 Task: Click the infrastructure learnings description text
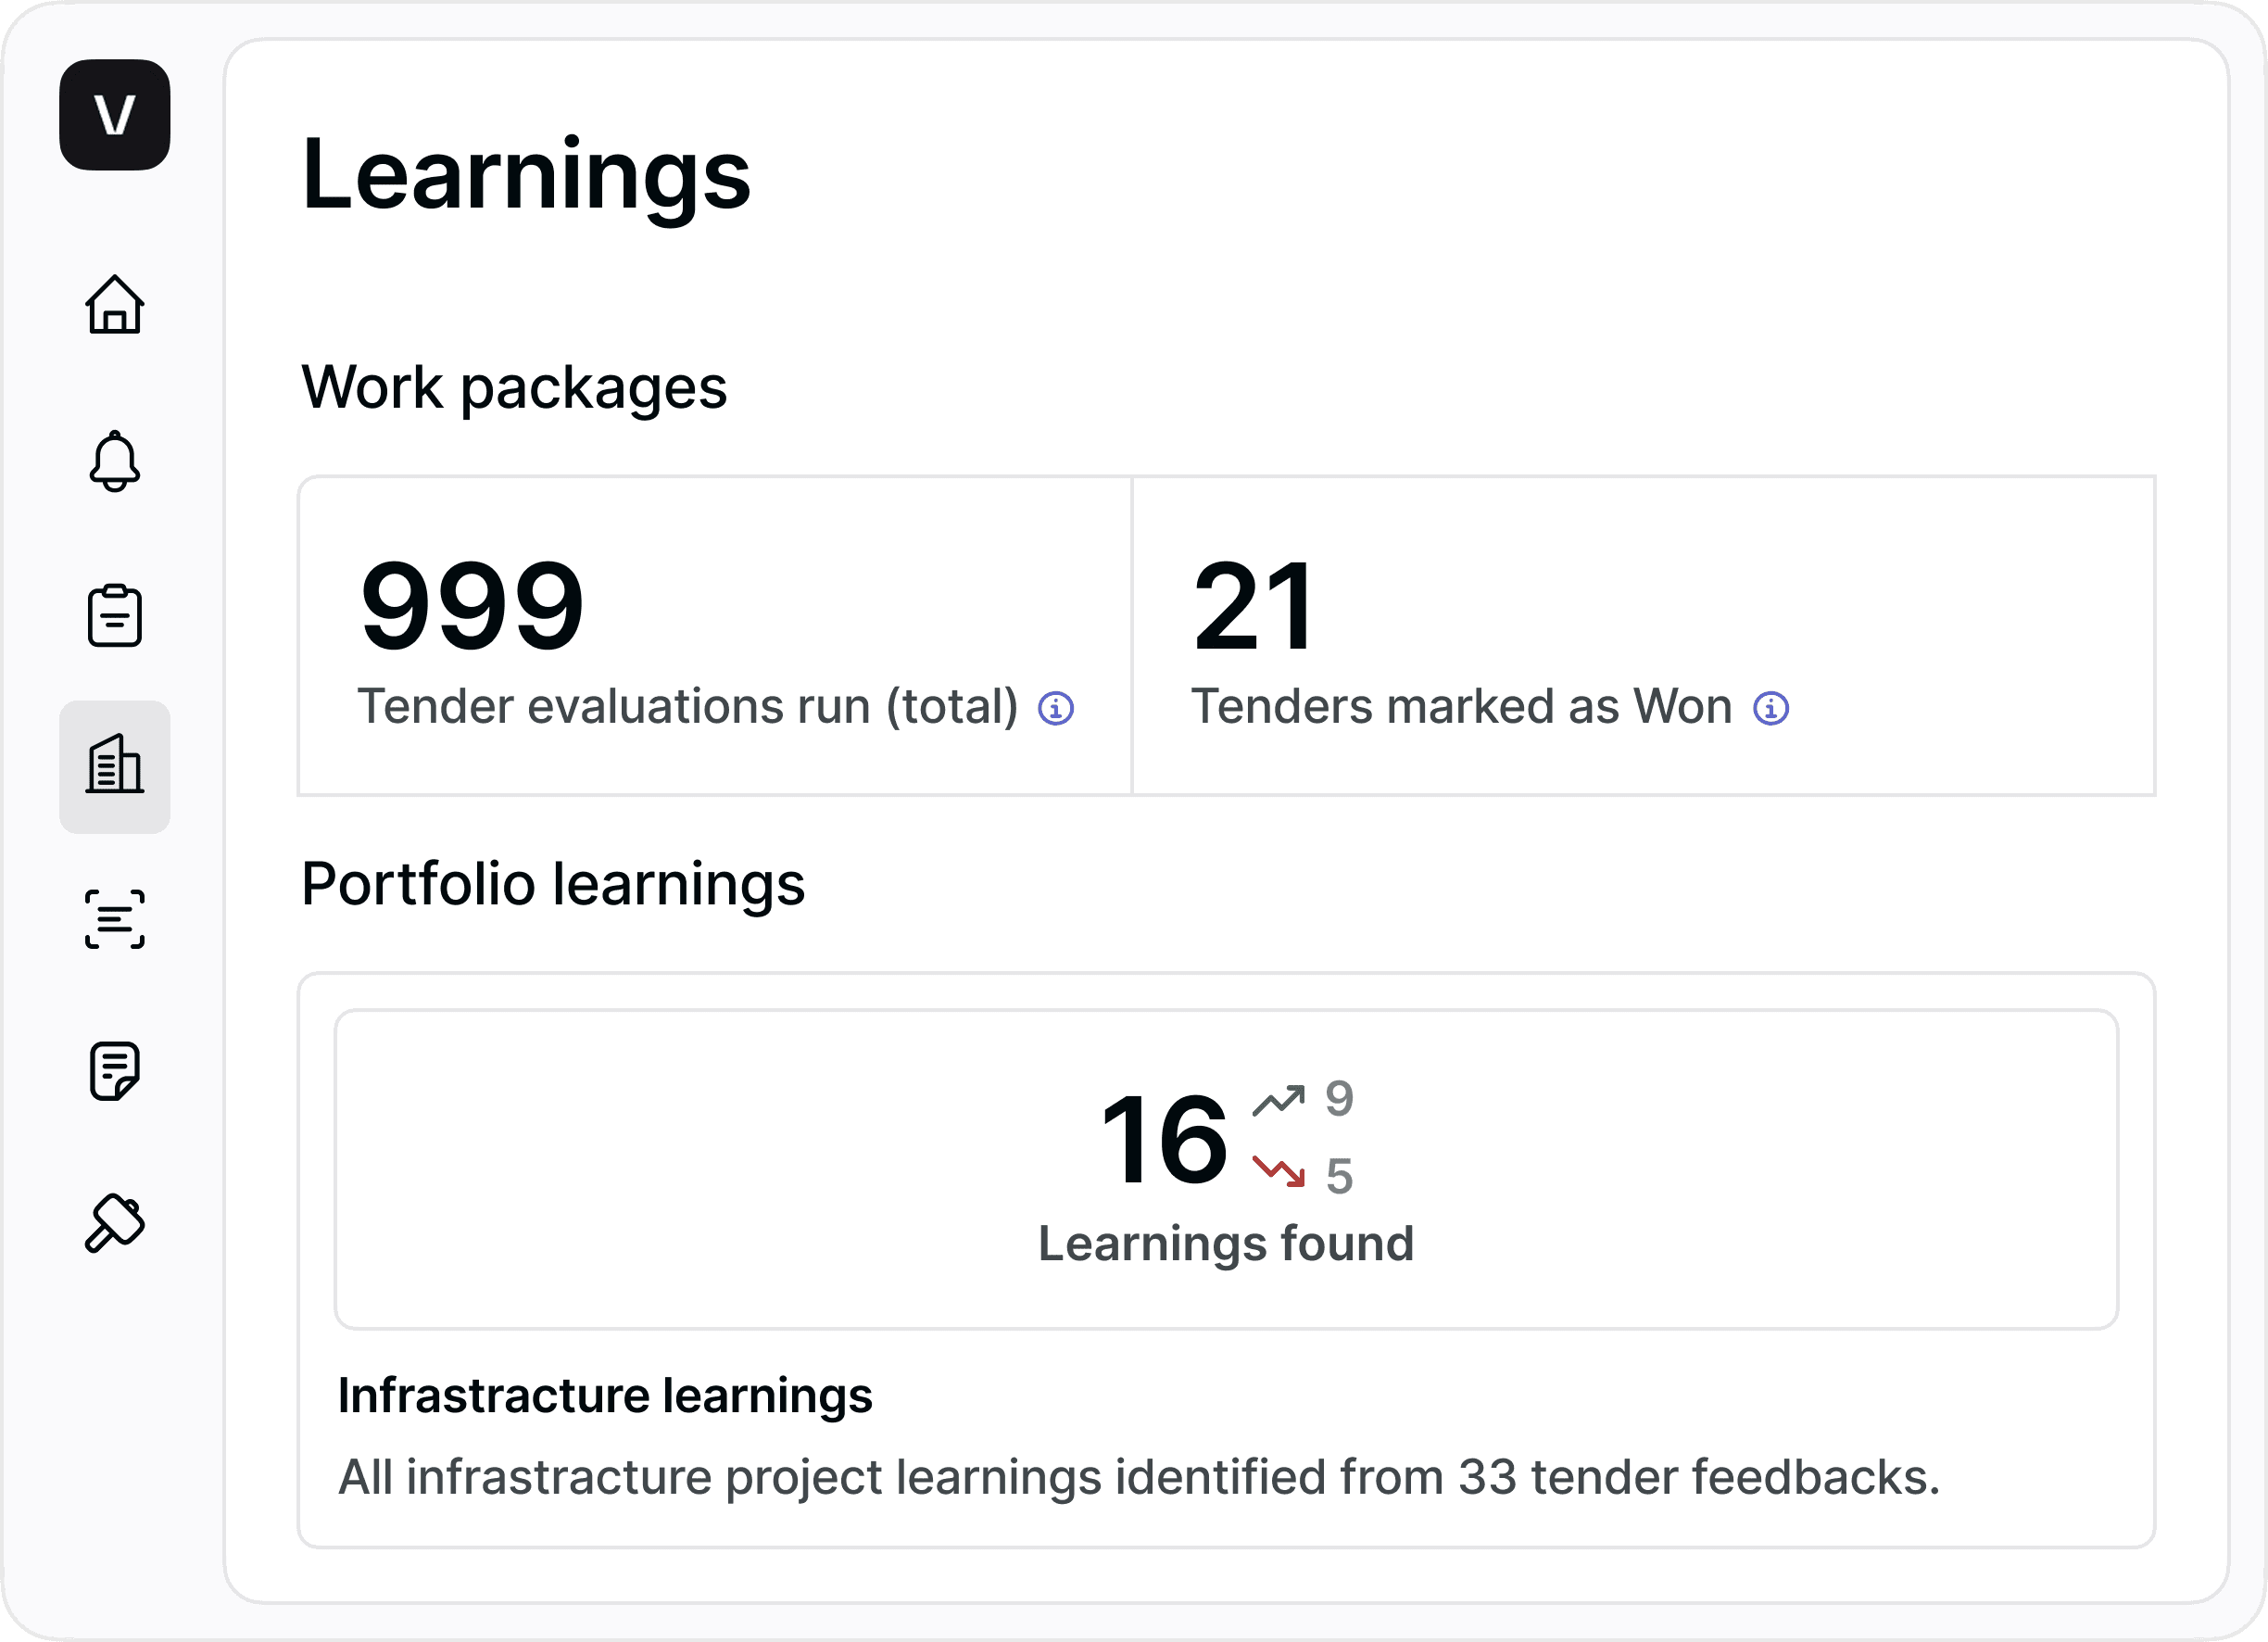1138,1477
